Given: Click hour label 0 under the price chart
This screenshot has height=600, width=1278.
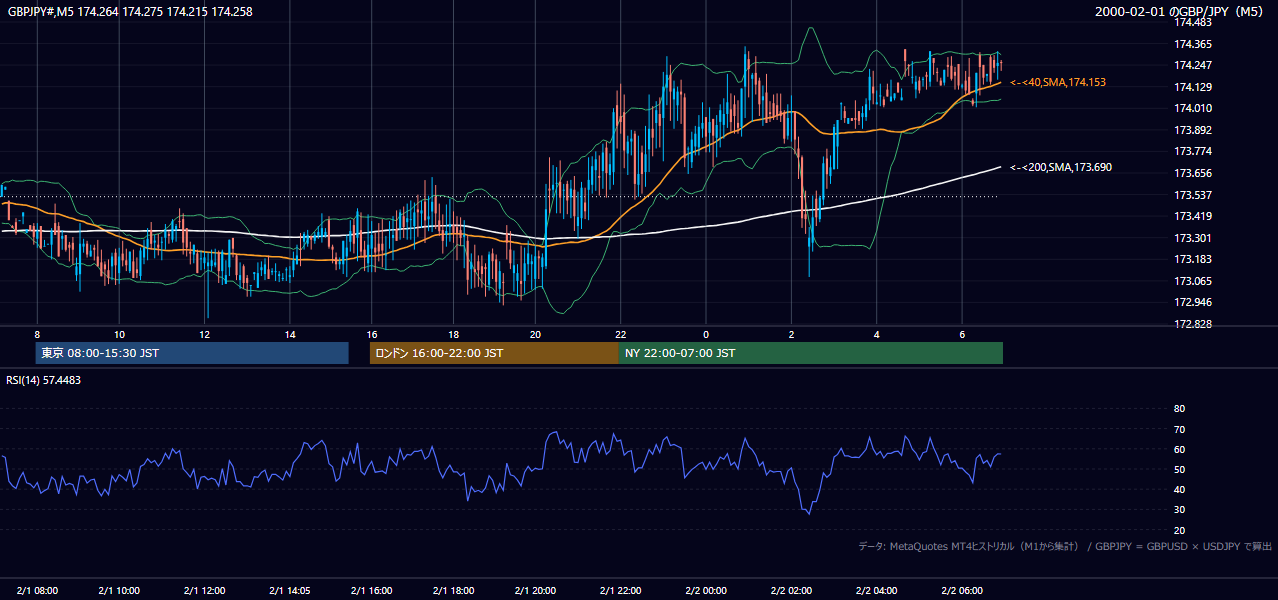Looking at the screenshot, I should click(706, 334).
